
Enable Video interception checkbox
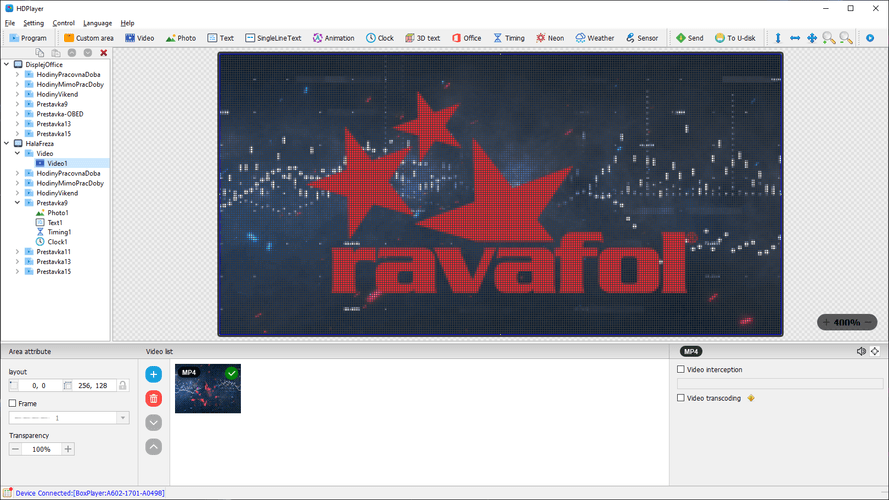coord(681,370)
